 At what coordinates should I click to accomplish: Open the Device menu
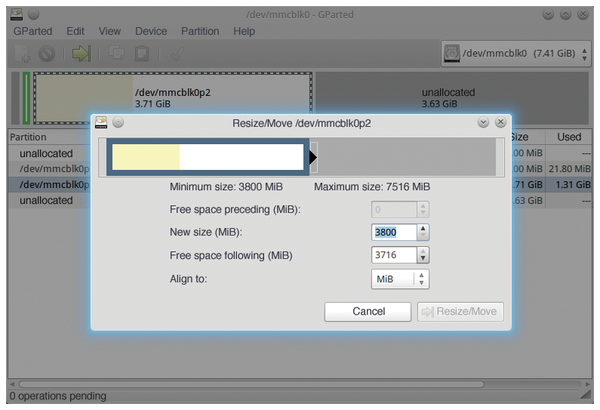tap(151, 31)
